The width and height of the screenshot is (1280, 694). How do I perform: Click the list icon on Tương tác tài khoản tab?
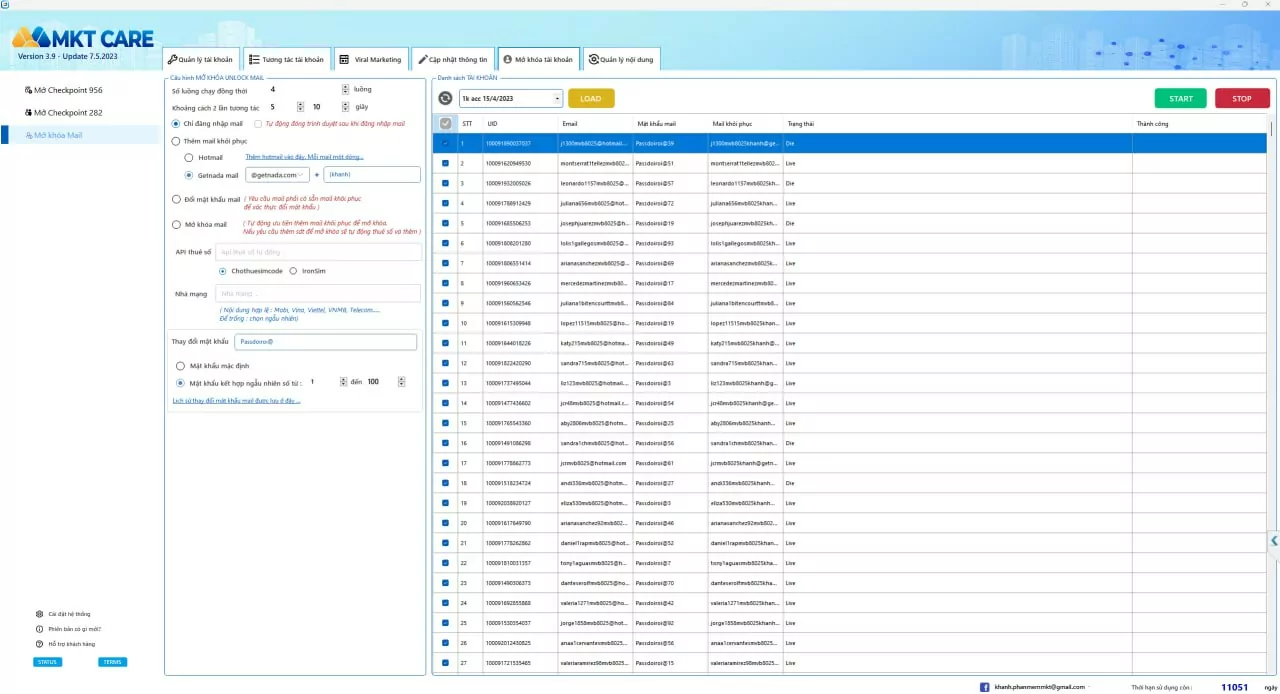point(254,60)
